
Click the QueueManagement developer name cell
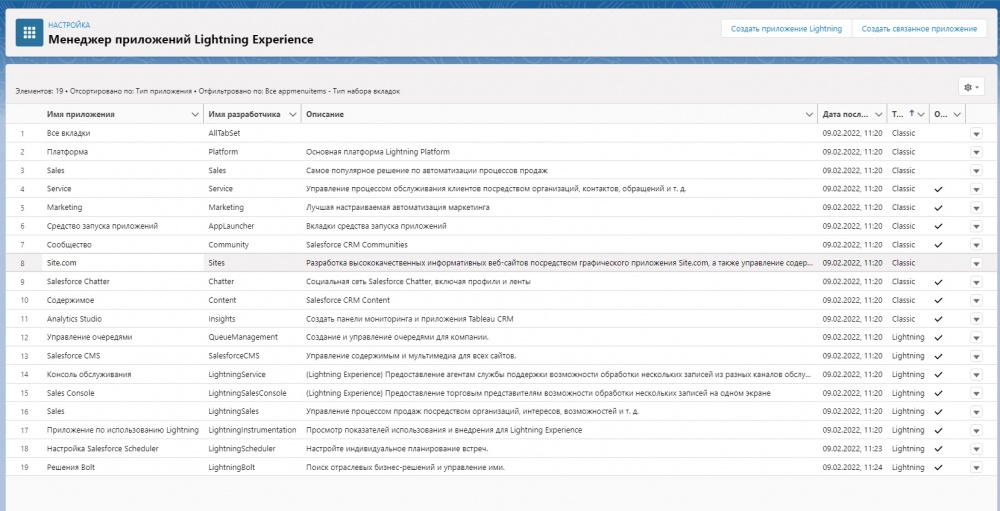coord(243,337)
